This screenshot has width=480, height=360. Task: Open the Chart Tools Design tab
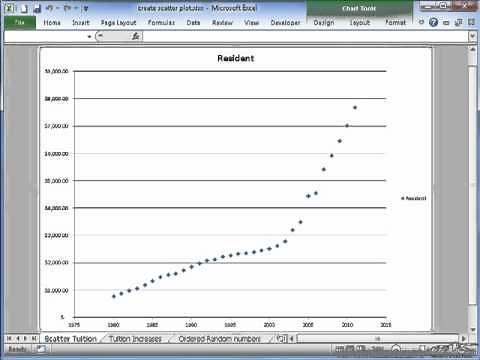click(x=324, y=23)
